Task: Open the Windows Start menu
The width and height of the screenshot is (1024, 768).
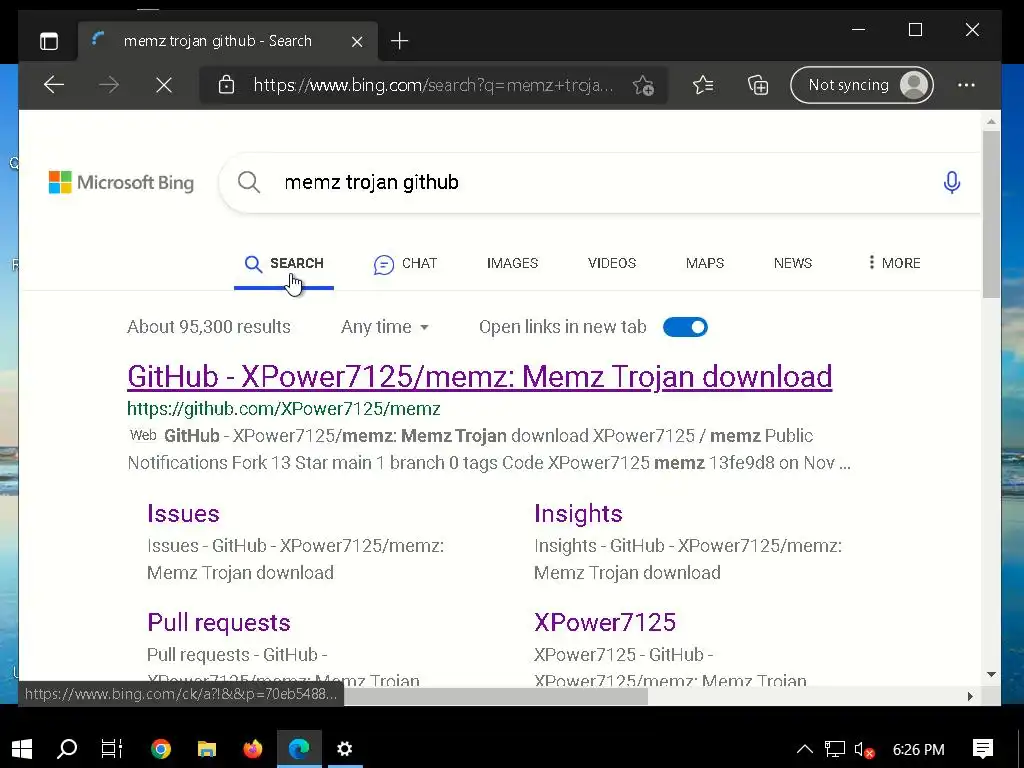Action: point(22,749)
